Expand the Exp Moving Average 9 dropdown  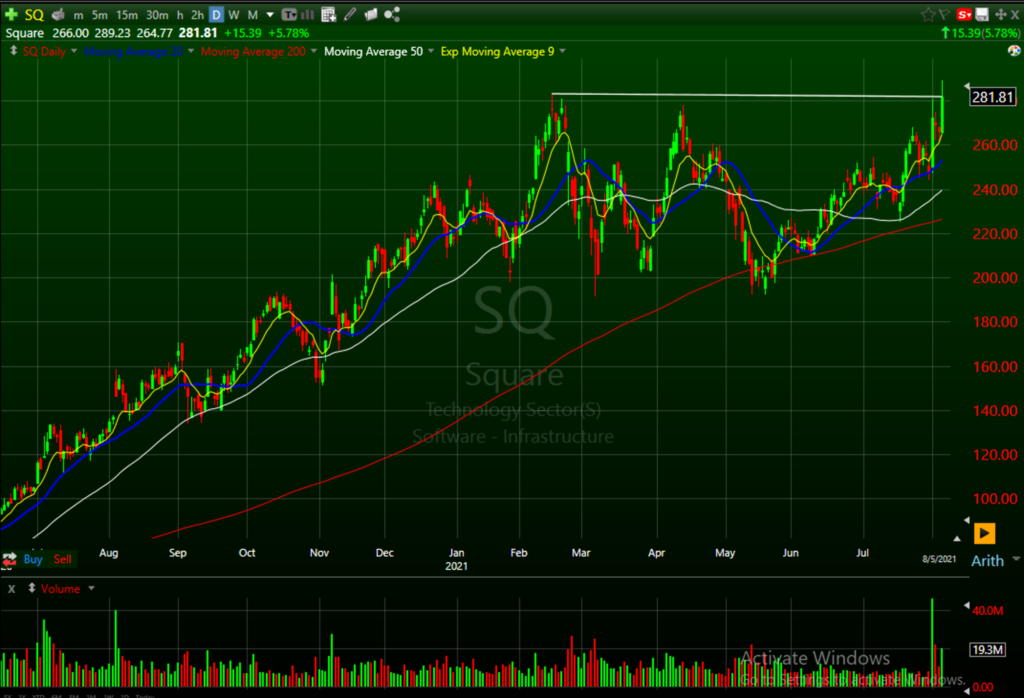pos(562,51)
